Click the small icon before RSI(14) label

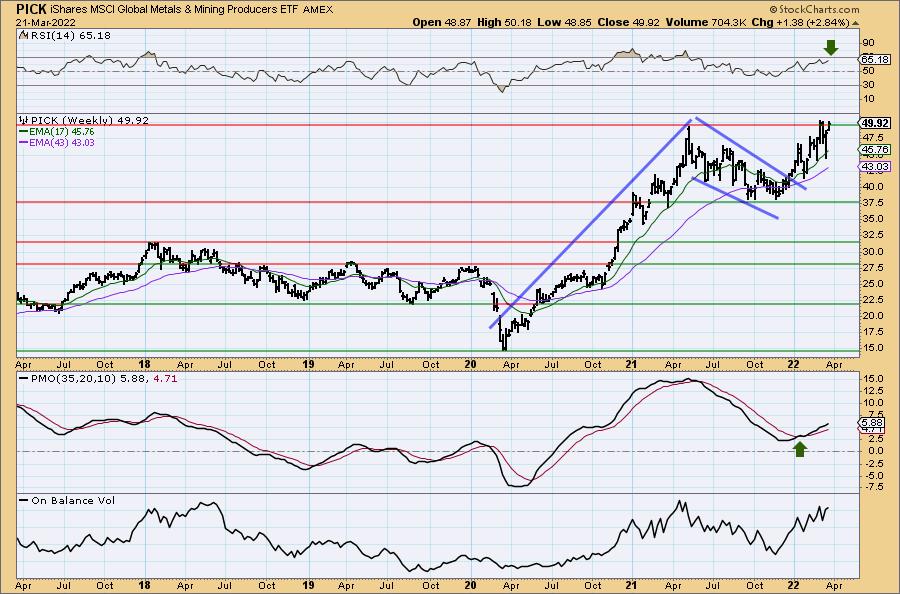pos(23,35)
